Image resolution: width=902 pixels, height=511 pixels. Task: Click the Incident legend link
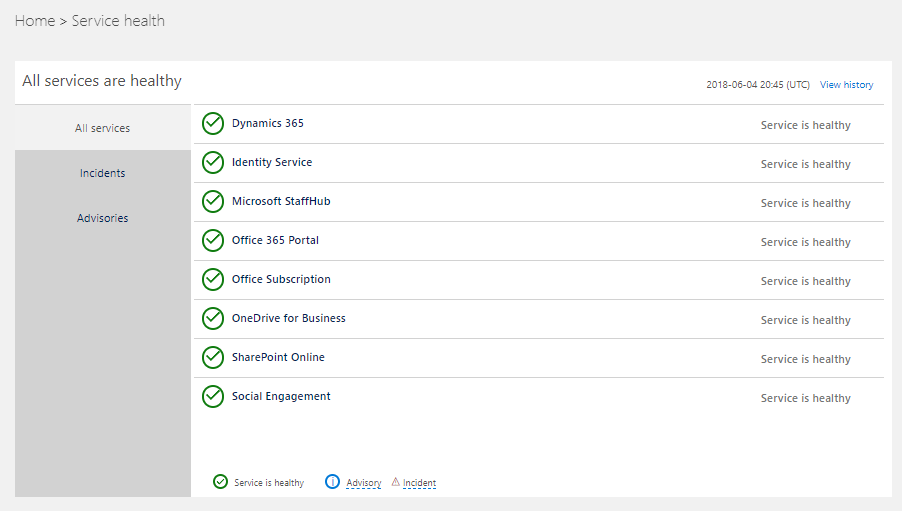[x=419, y=483]
